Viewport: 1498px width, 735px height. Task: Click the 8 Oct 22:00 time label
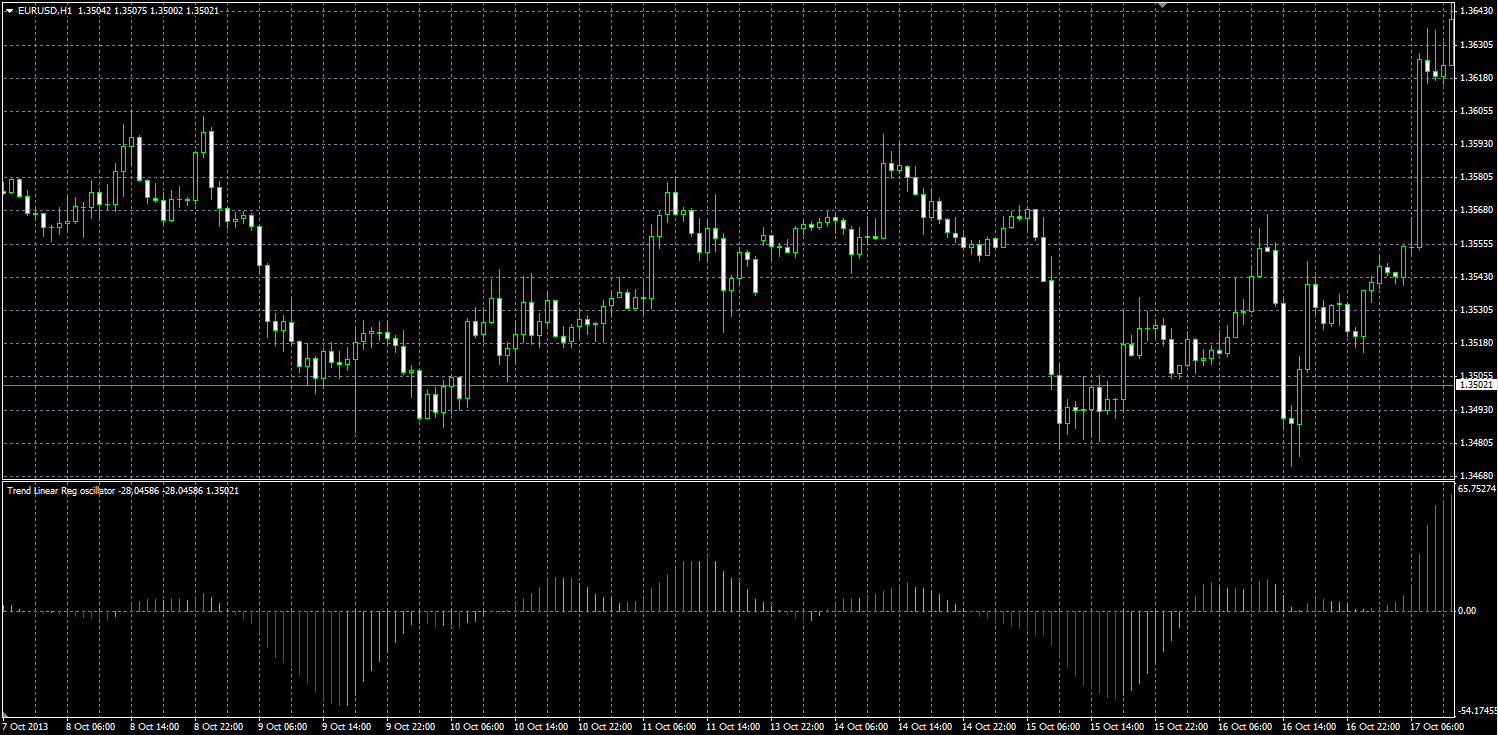(x=218, y=727)
